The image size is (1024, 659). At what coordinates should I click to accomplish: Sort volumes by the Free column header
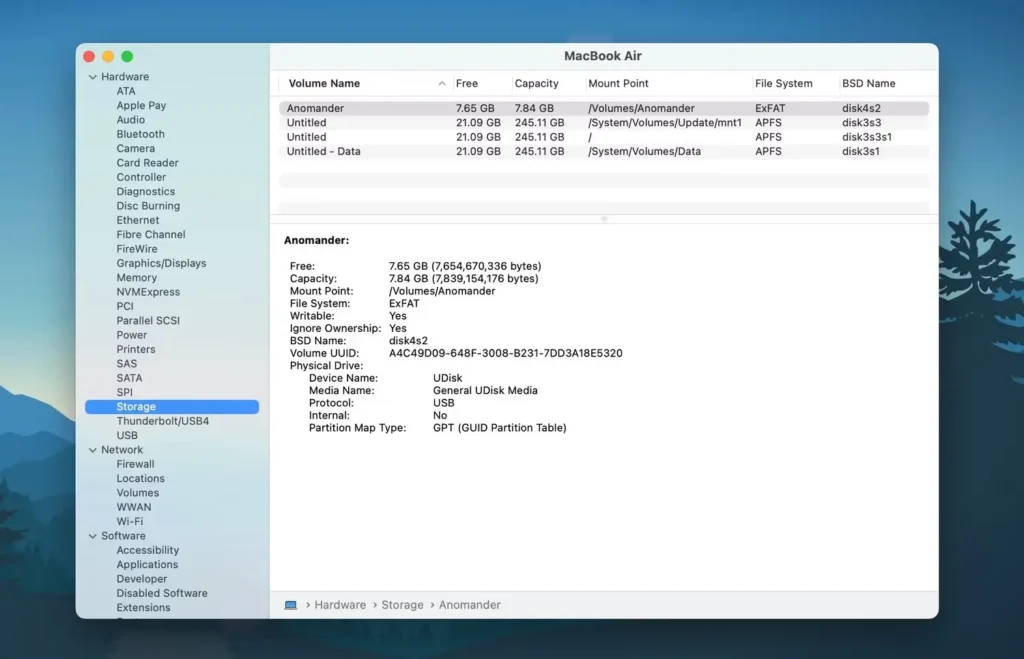[467, 84]
